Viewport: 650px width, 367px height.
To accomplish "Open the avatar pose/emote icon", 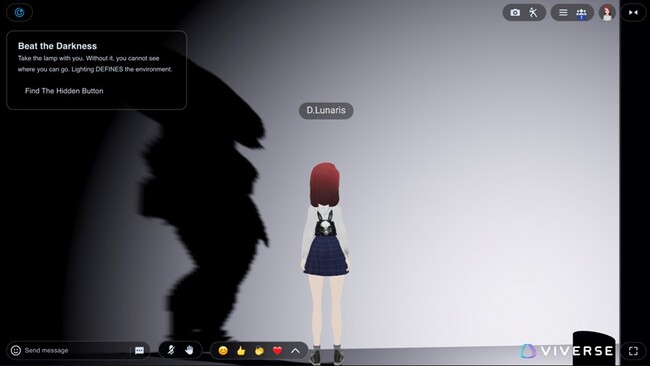I will [x=533, y=12].
